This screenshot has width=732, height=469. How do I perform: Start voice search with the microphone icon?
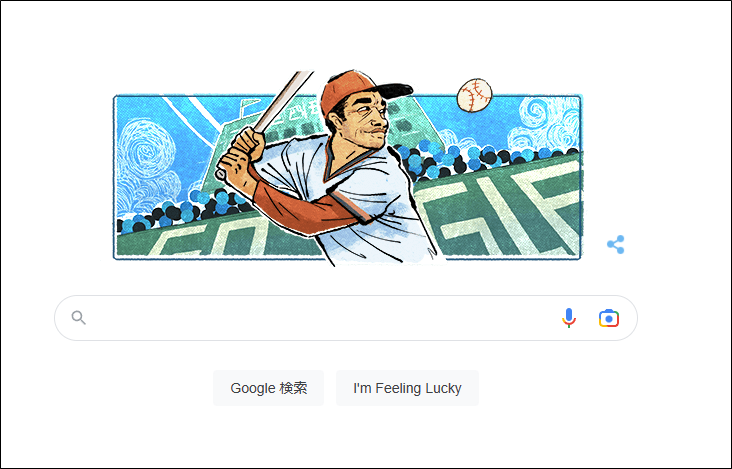tap(569, 318)
